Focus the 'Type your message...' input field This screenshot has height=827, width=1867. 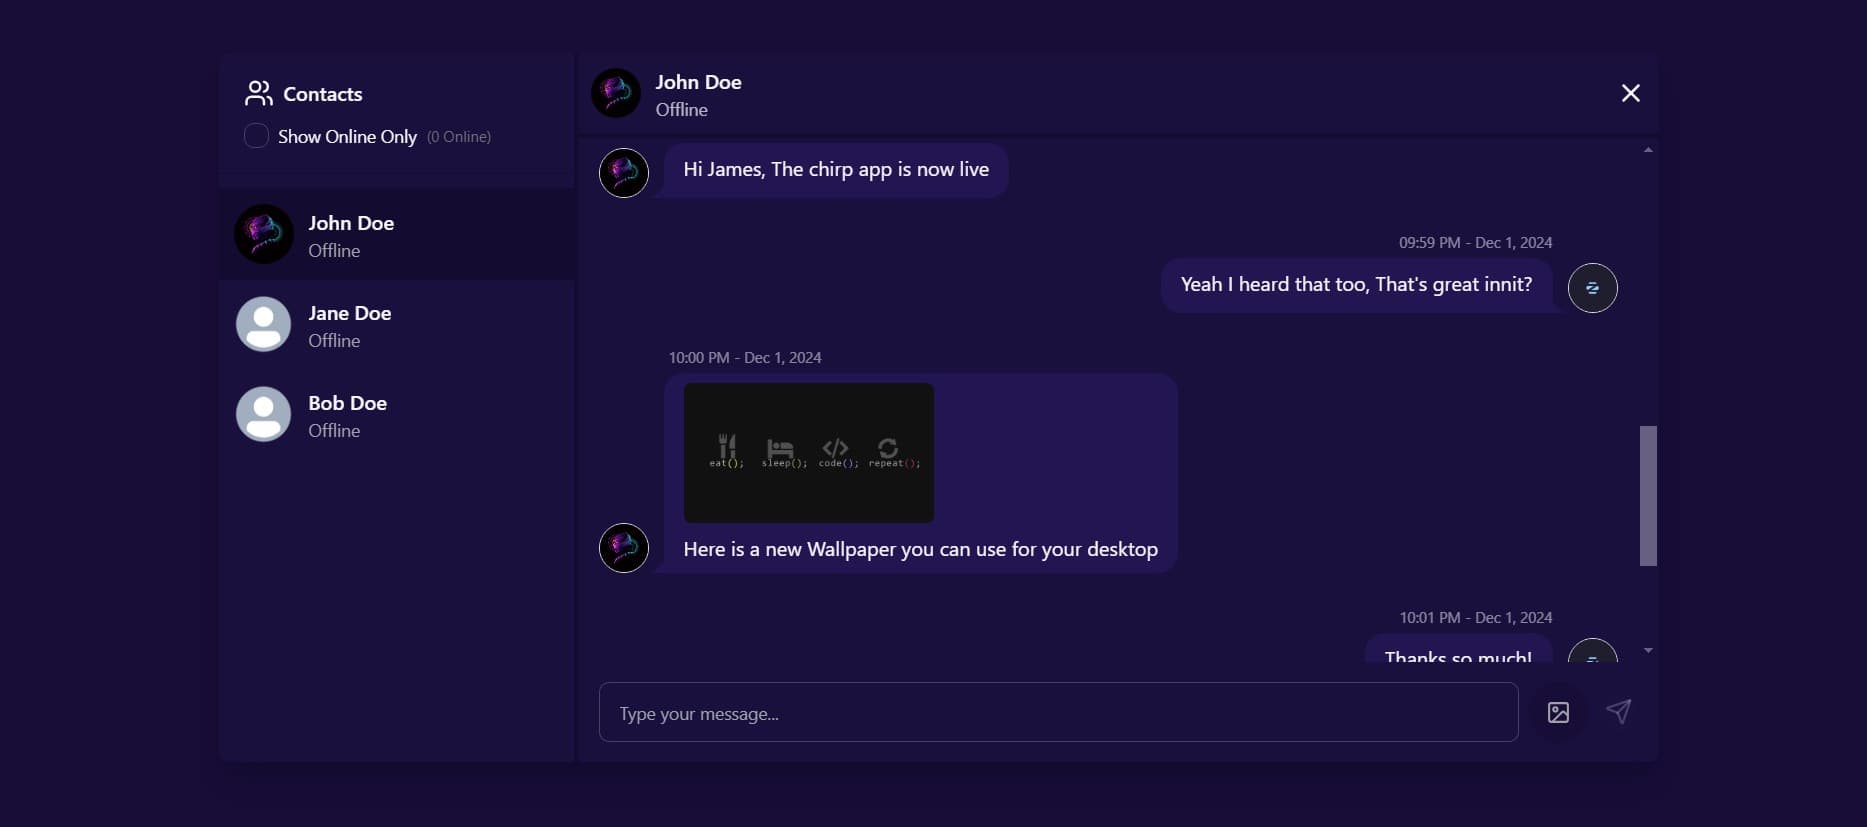coord(1058,713)
